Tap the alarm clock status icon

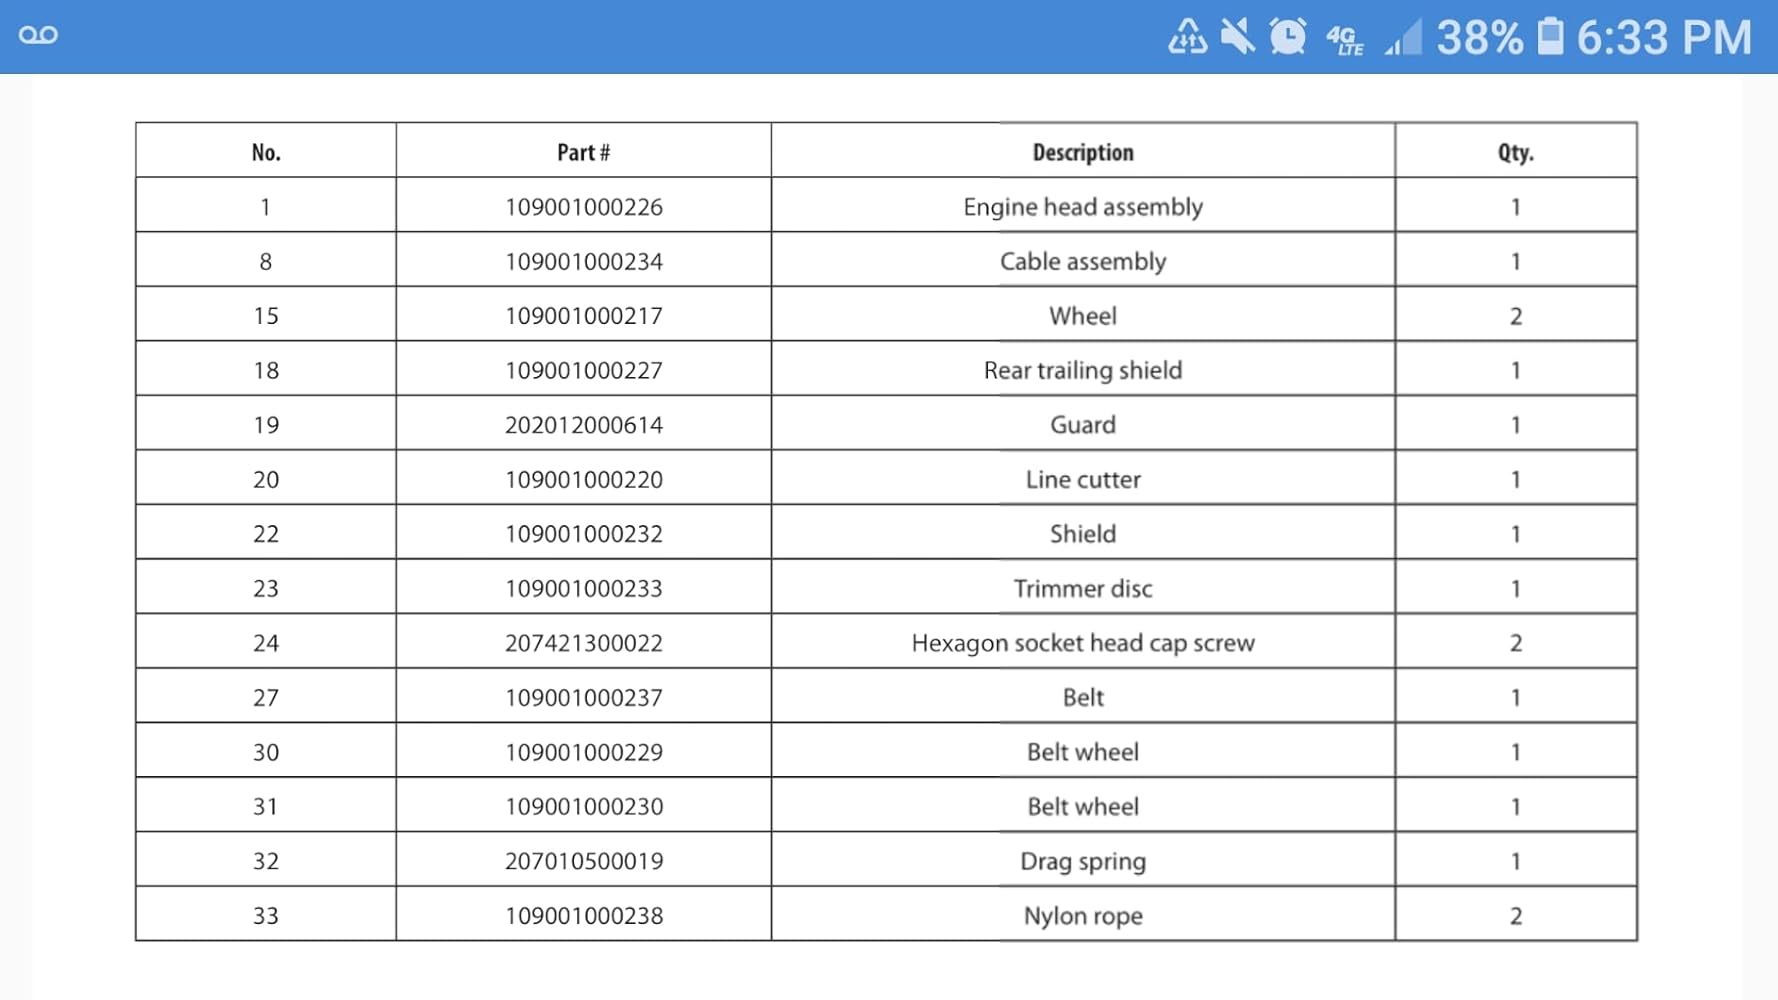point(1288,37)
